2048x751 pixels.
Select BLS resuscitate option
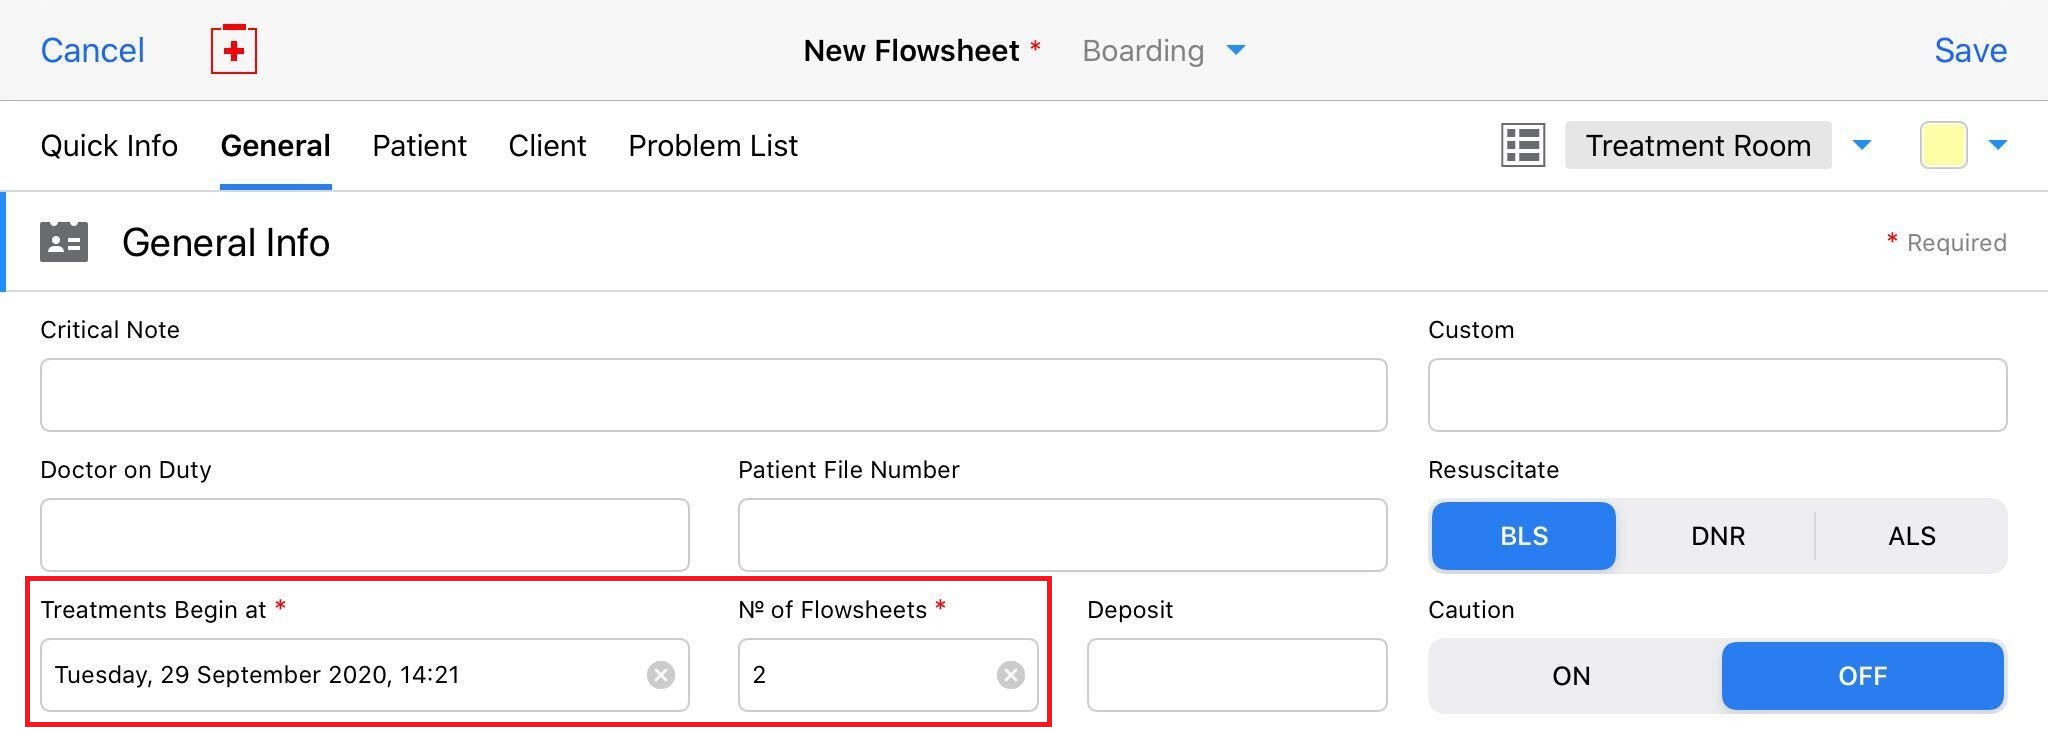tap(1523, 536)
